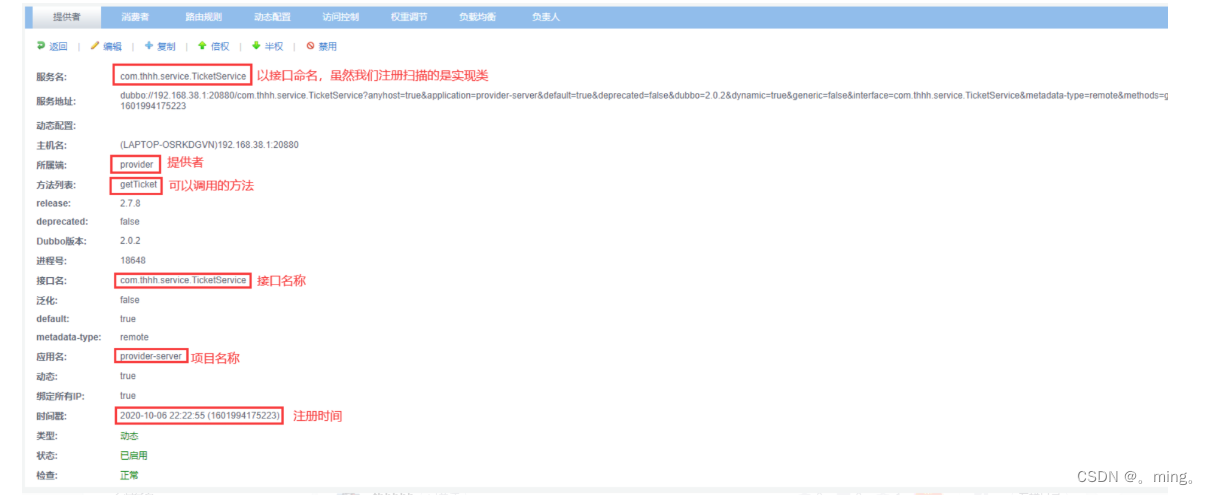1208x495 pixels.
Task: Click the 已启用 status value
Action: tap(133, 455)
